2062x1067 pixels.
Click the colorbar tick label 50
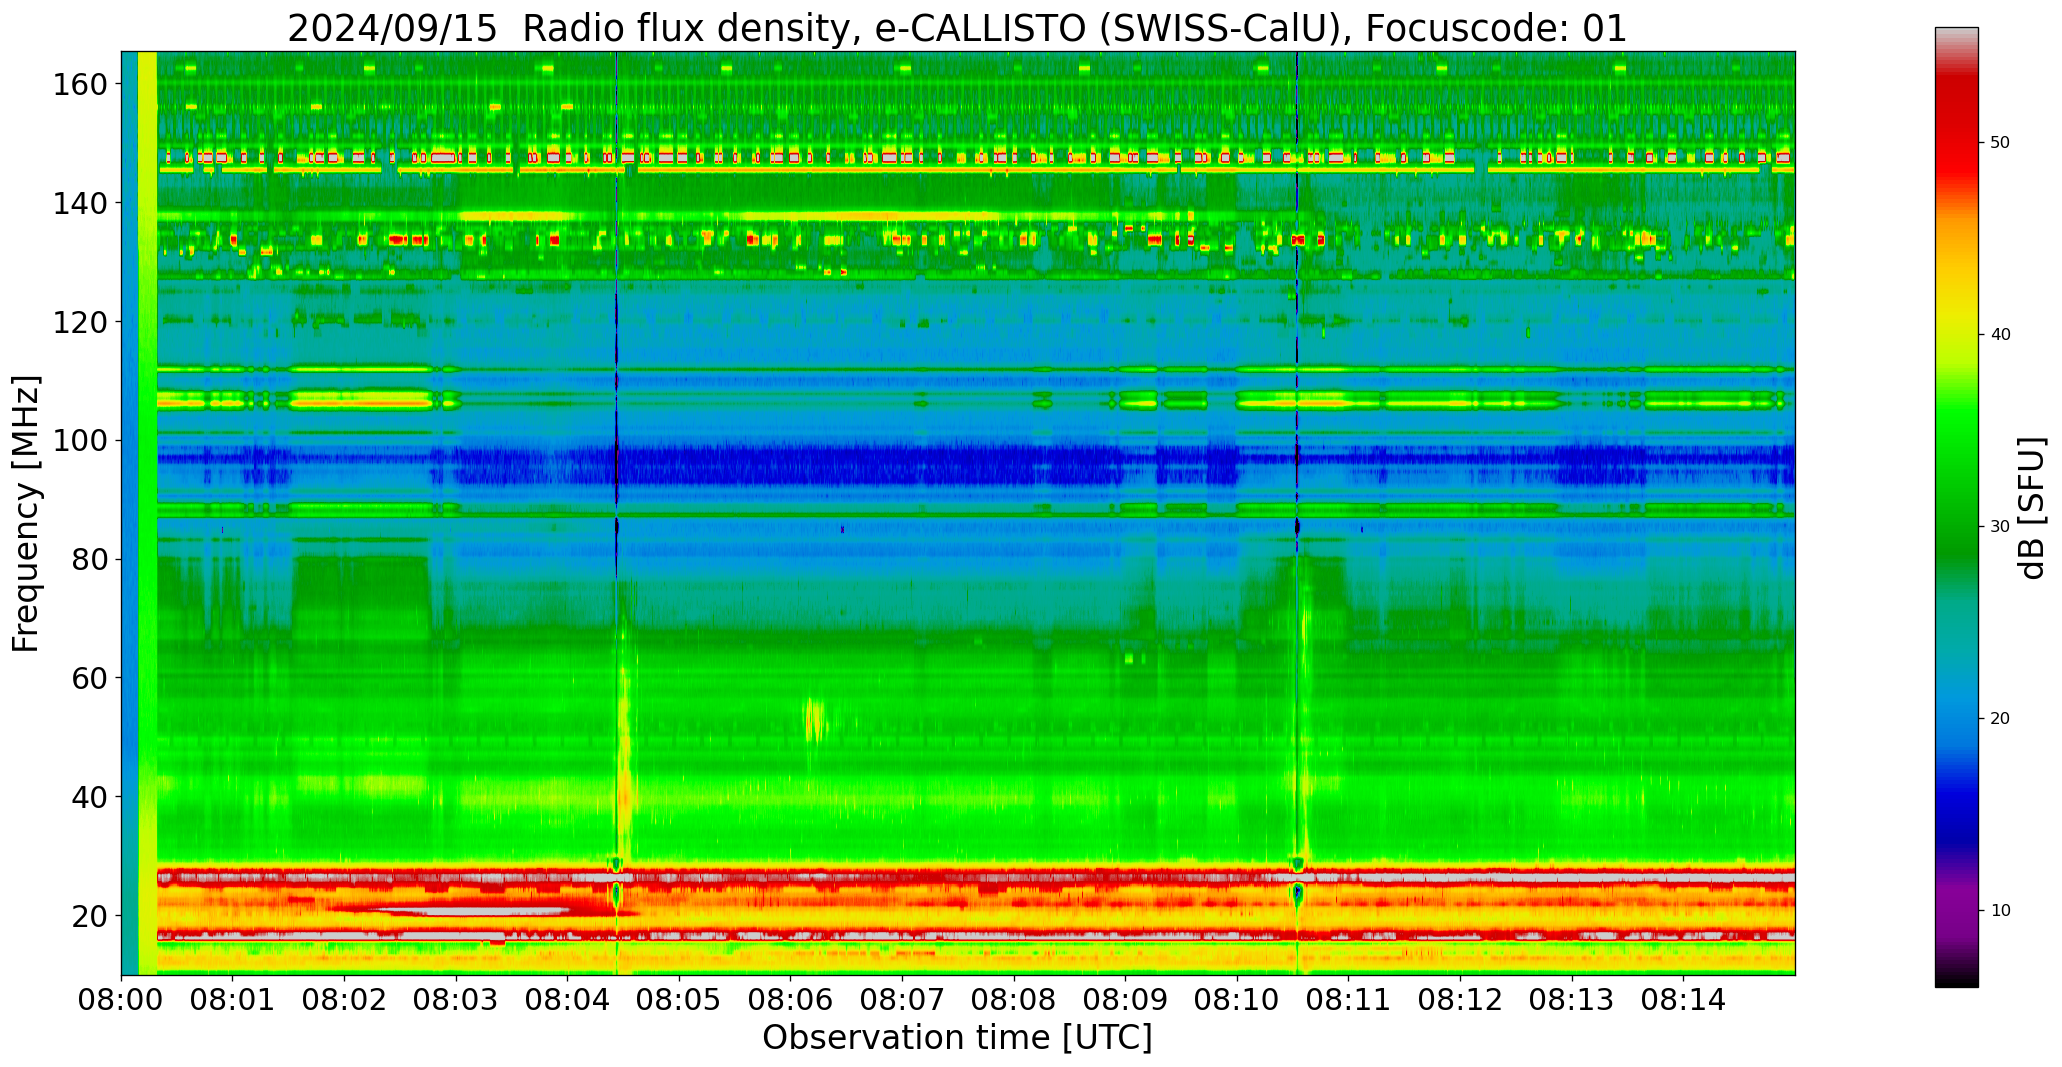(x=2000, y=143)
